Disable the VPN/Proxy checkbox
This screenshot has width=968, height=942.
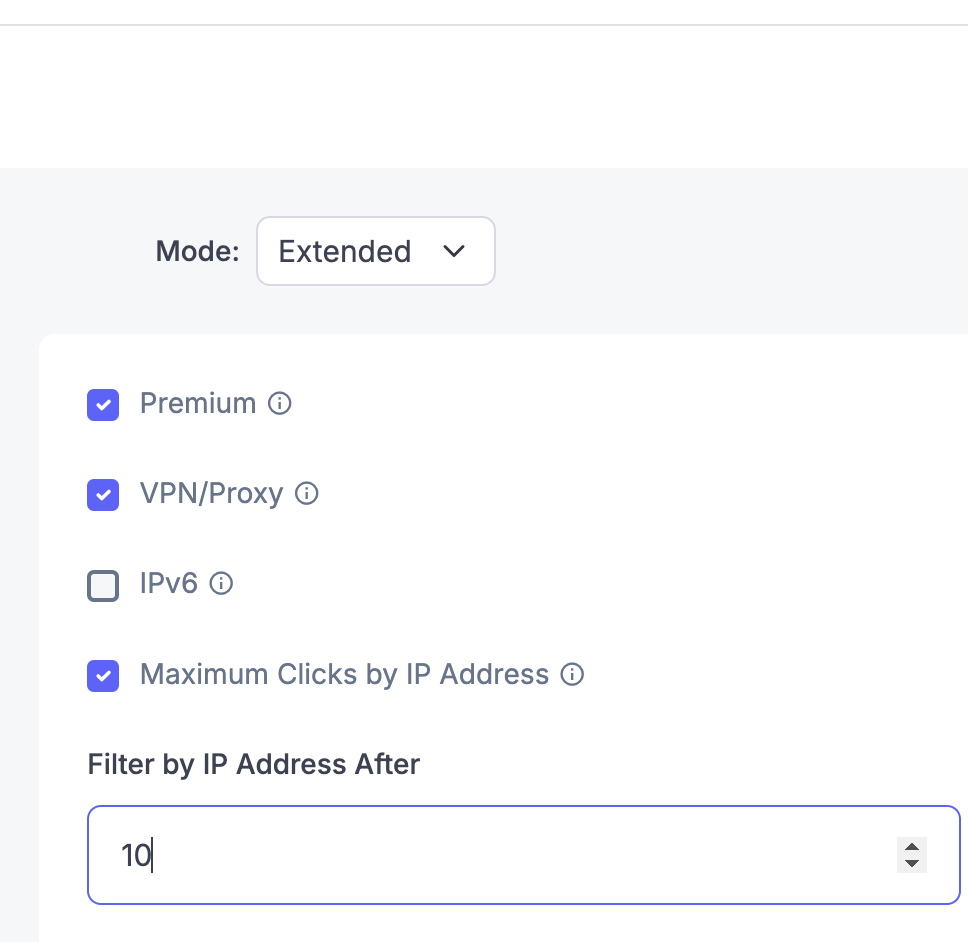pyautogui.click(x=103, y=495)
